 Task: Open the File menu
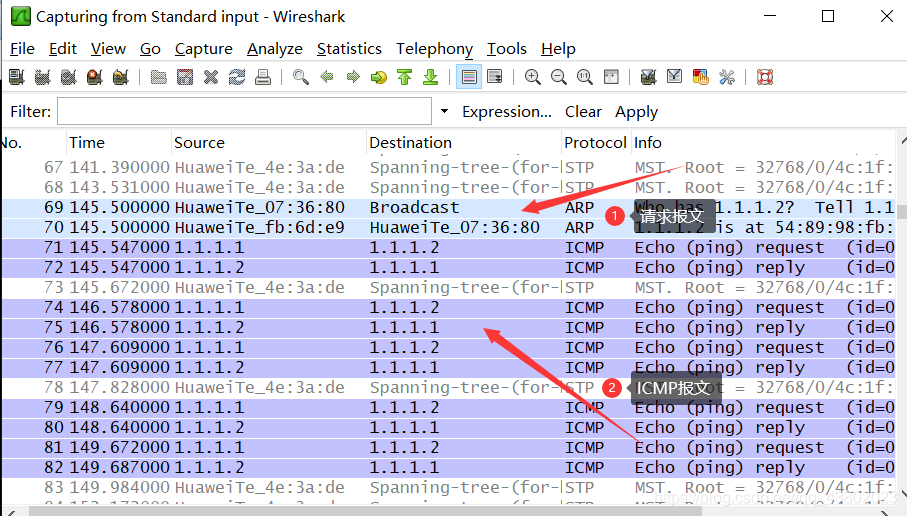click(23, 49)
